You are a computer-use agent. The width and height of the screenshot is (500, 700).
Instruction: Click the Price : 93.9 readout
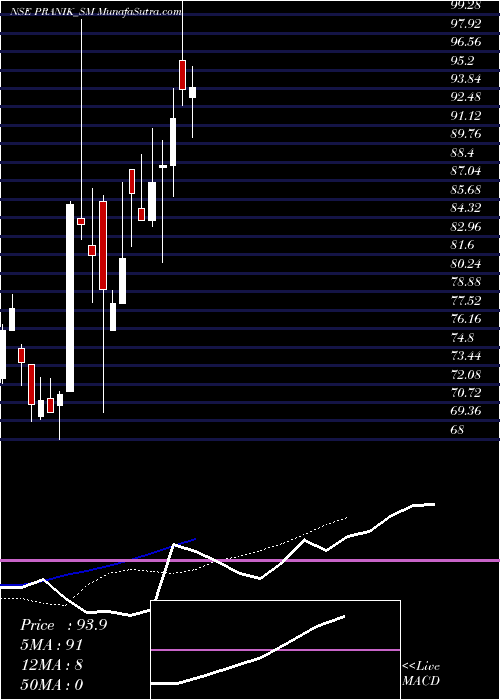point(63,625)
